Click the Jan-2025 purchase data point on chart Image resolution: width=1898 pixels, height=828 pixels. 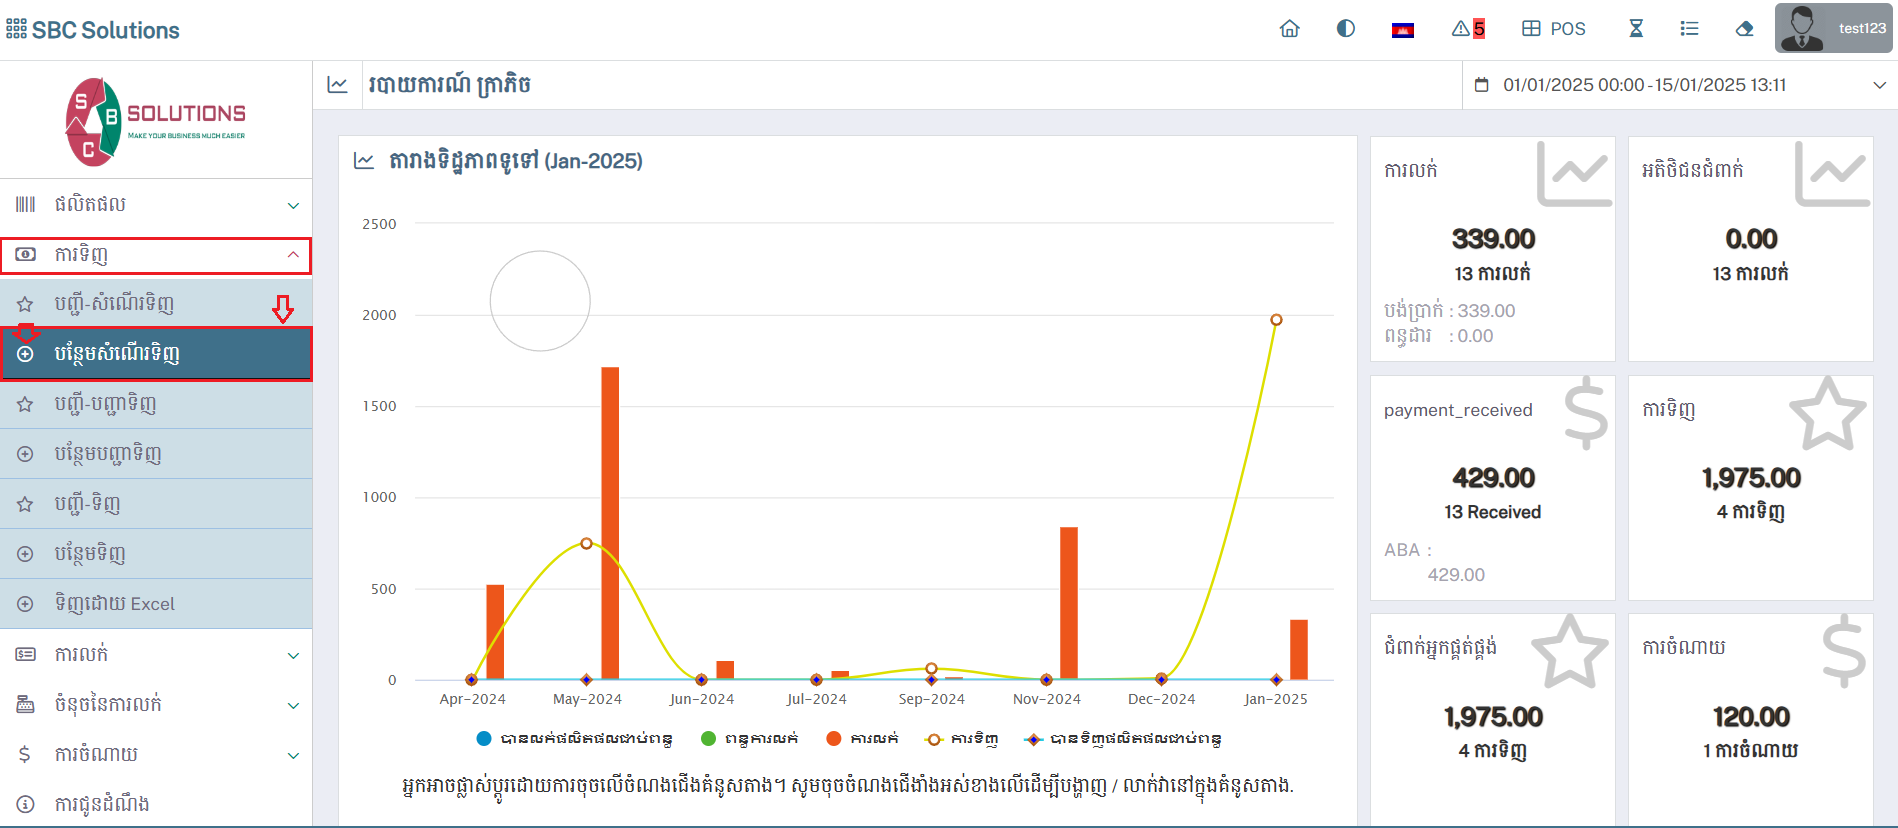(x=1276, y=320)
